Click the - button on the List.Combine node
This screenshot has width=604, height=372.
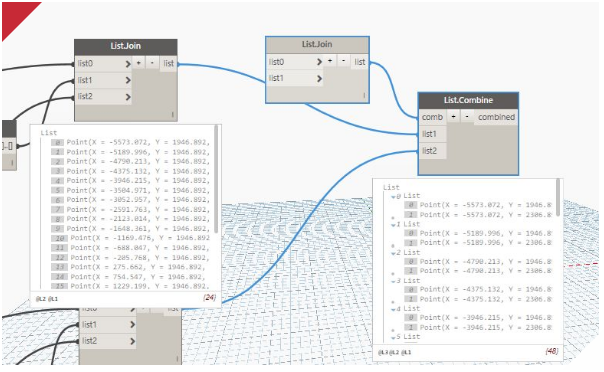467,117
